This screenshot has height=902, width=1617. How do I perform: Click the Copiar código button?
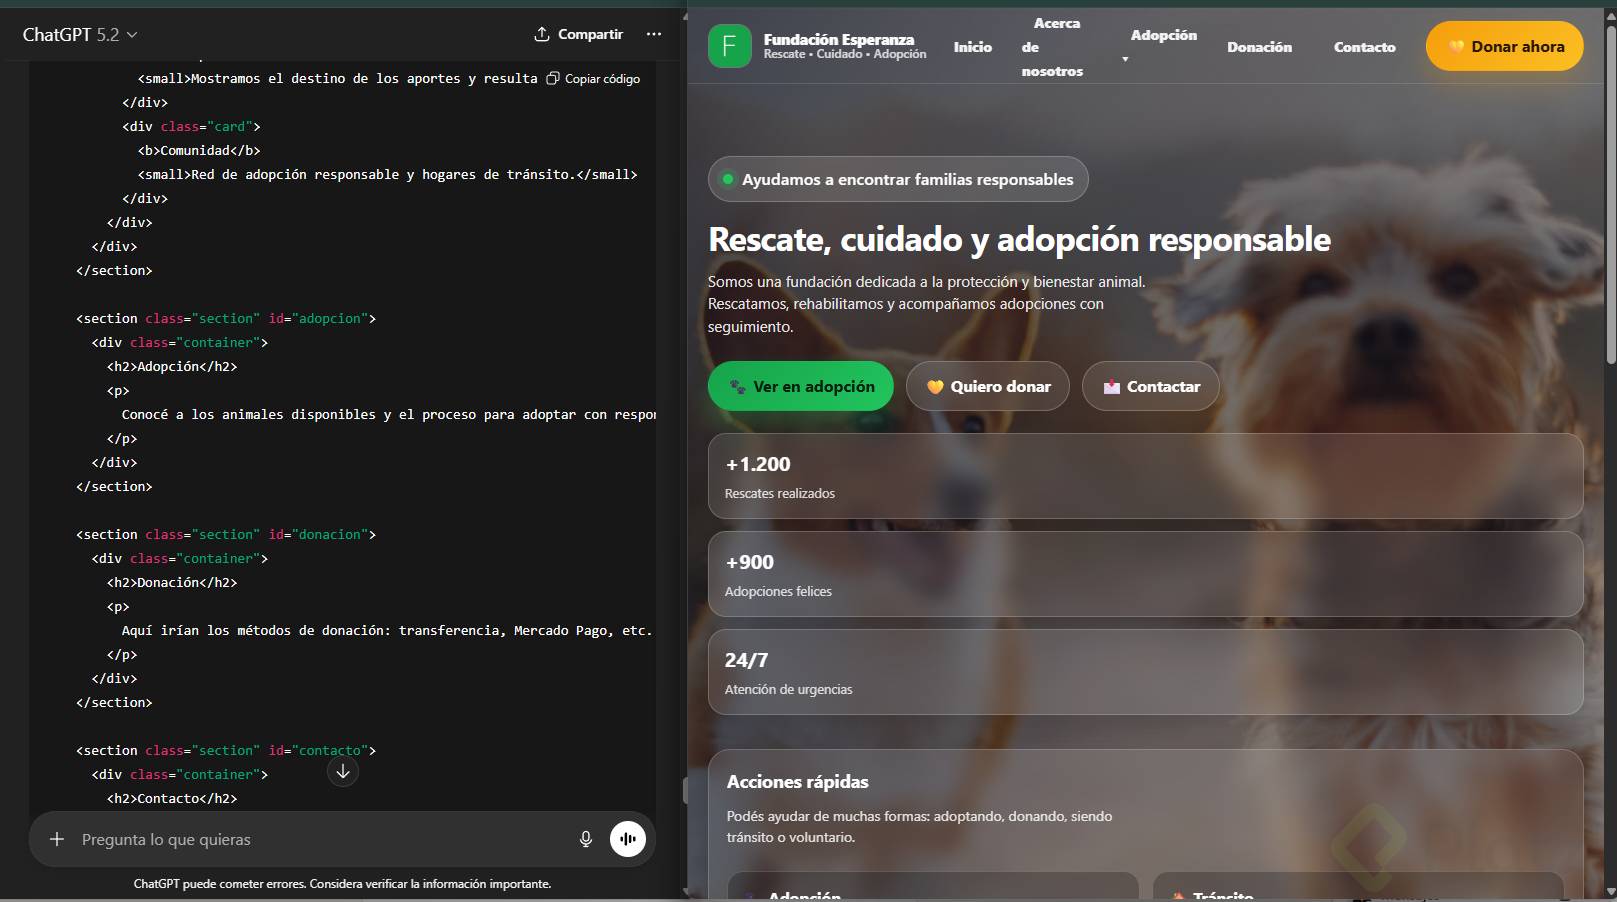(594, 78)
